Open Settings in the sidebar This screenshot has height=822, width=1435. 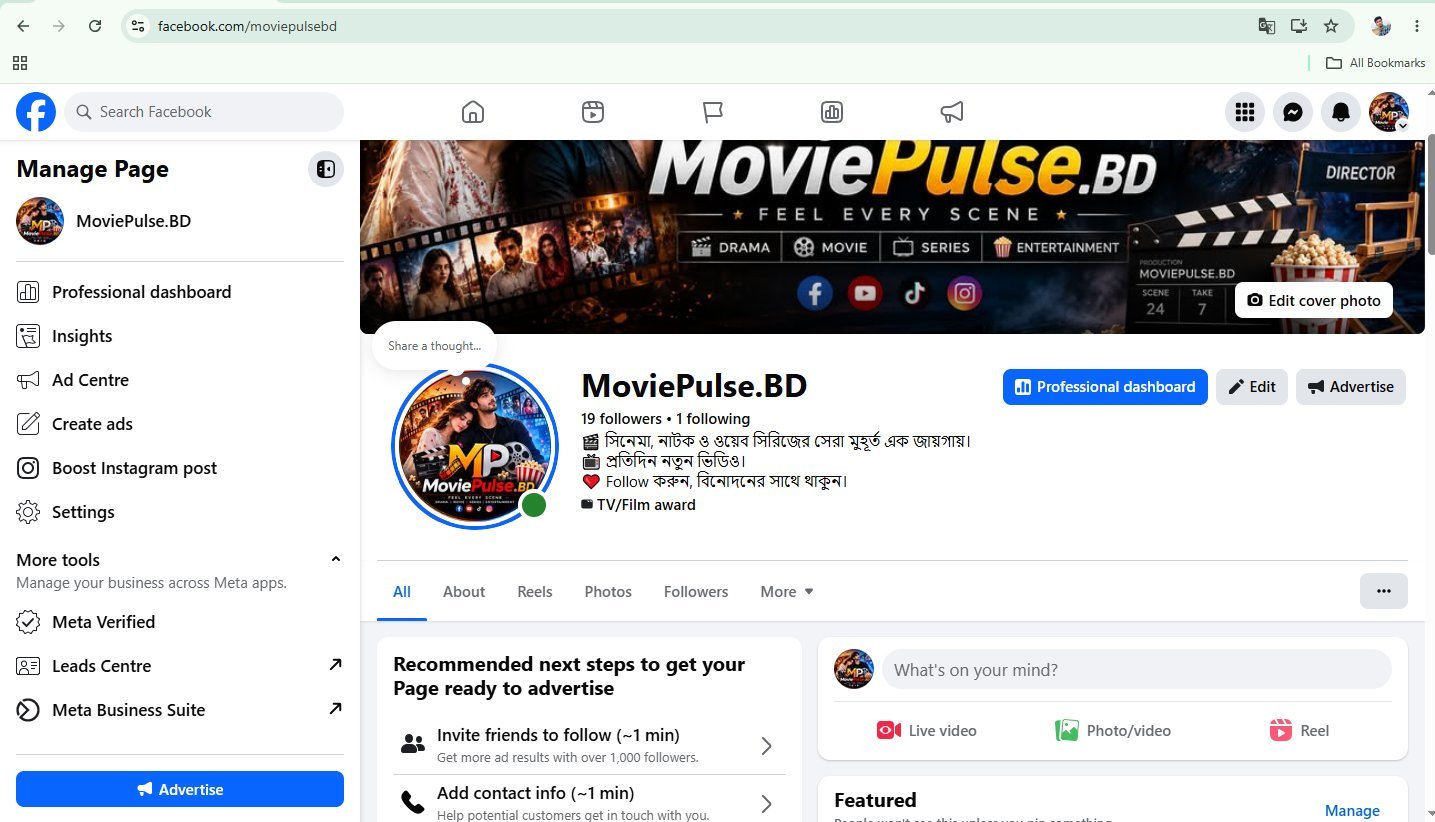click(x=180, y=512)
